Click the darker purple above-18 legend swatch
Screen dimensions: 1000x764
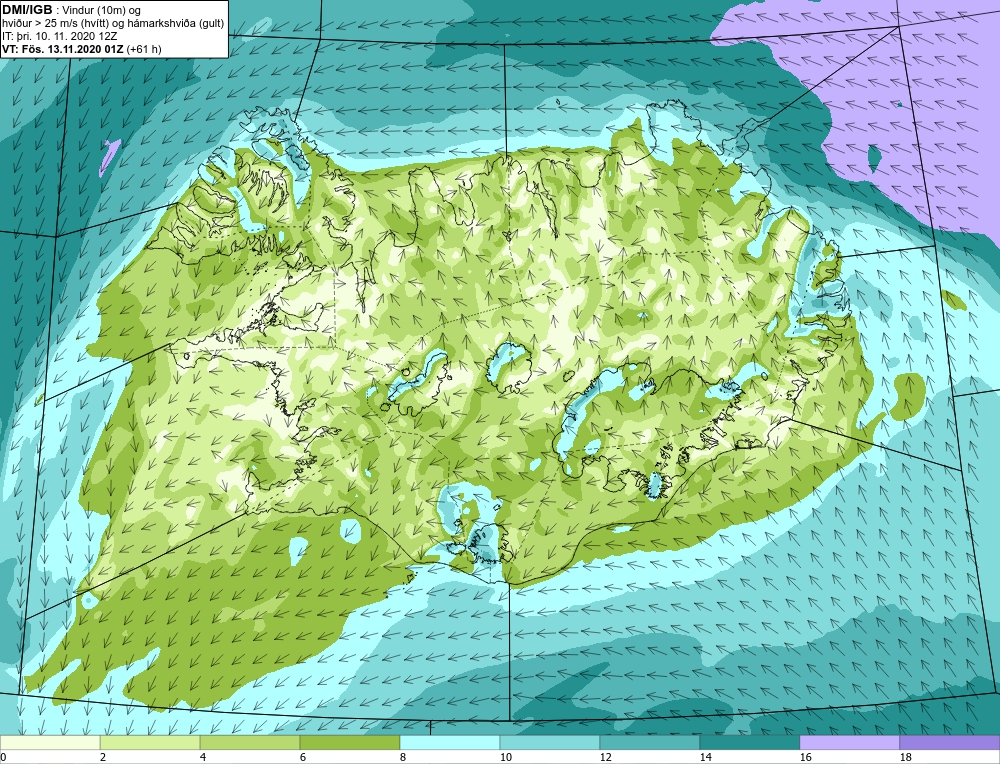(950, 742)
